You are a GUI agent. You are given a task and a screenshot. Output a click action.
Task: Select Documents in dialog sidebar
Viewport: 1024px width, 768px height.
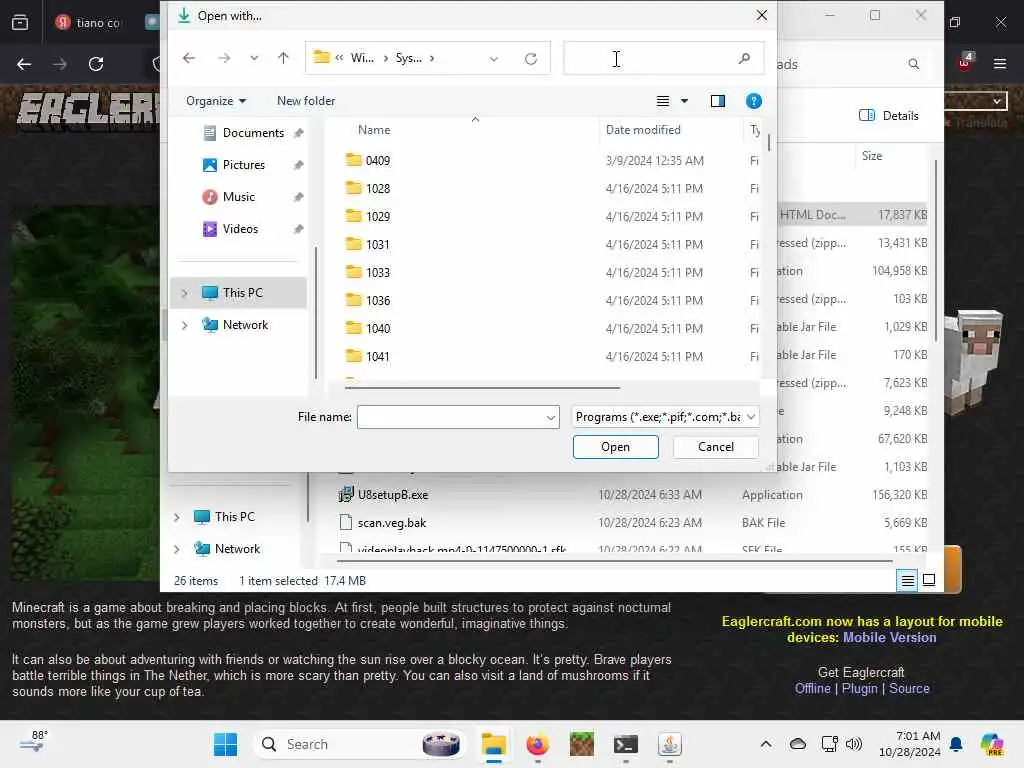[x=253, y=133]
